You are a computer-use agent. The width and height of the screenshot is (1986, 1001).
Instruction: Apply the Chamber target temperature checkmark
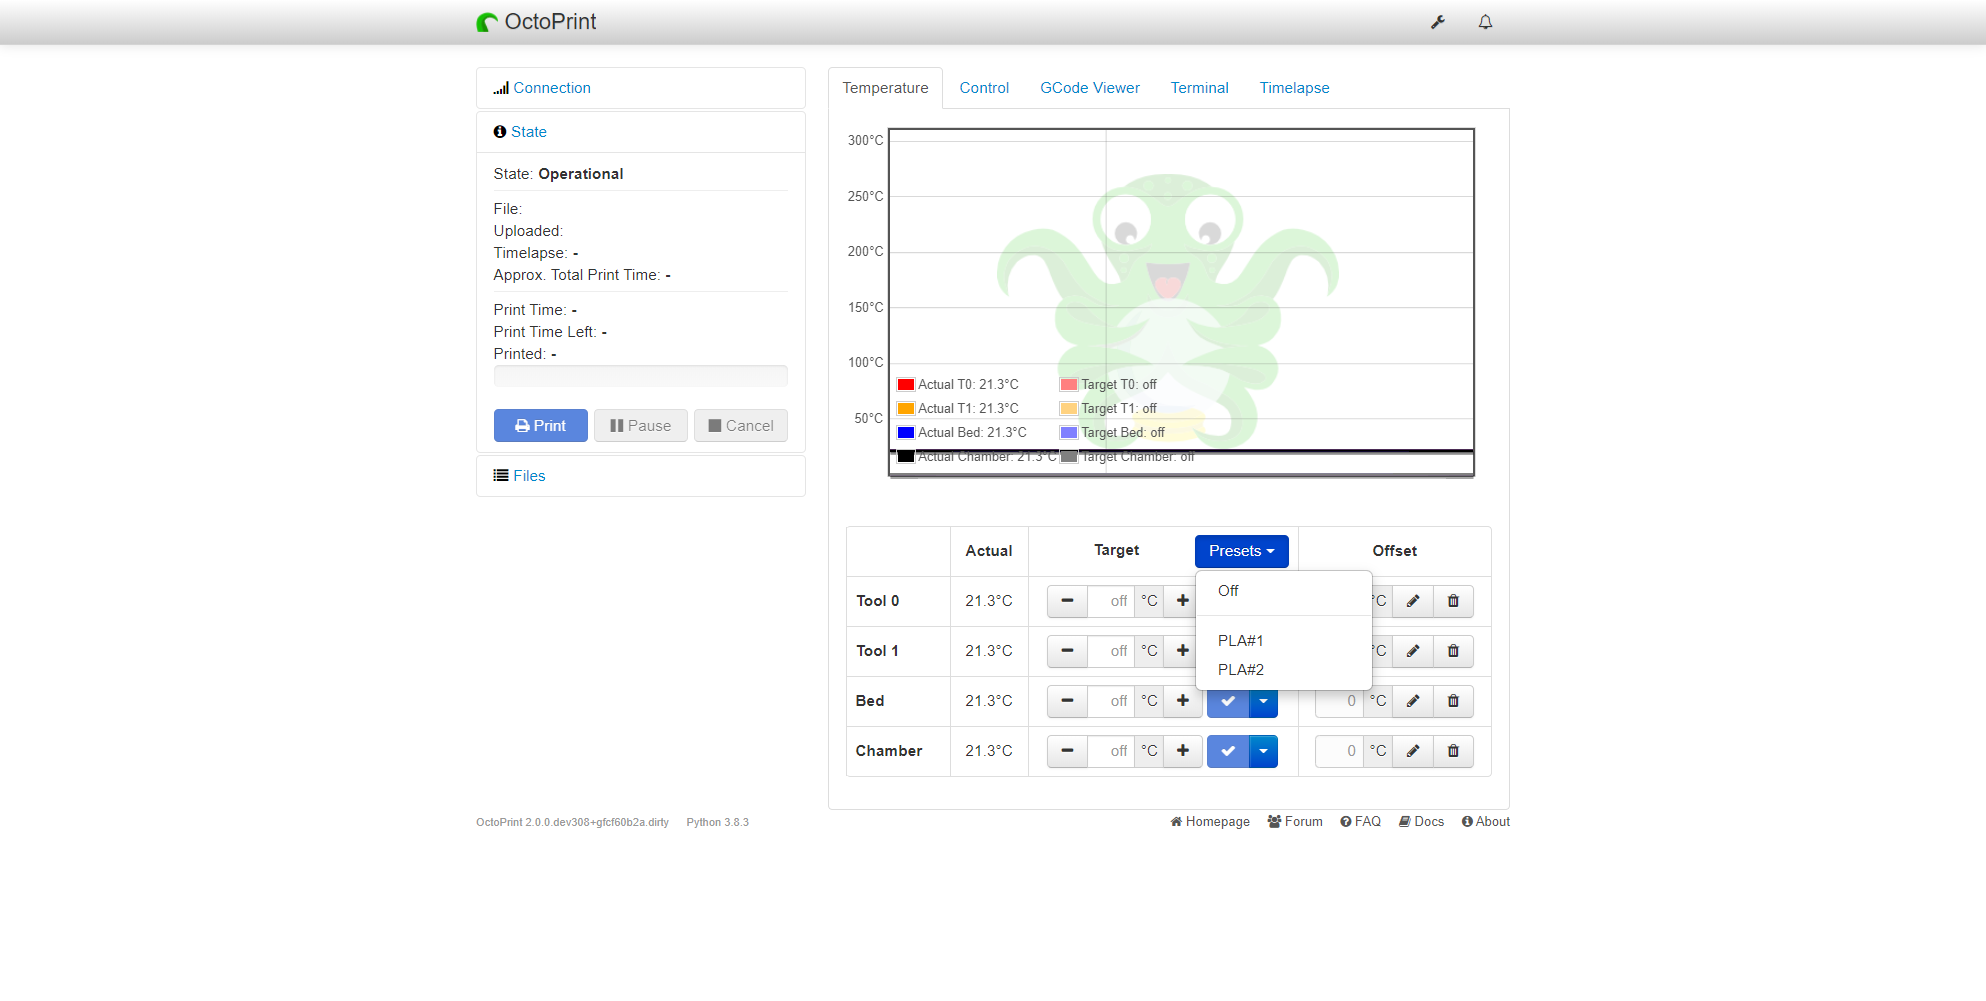1228,751
